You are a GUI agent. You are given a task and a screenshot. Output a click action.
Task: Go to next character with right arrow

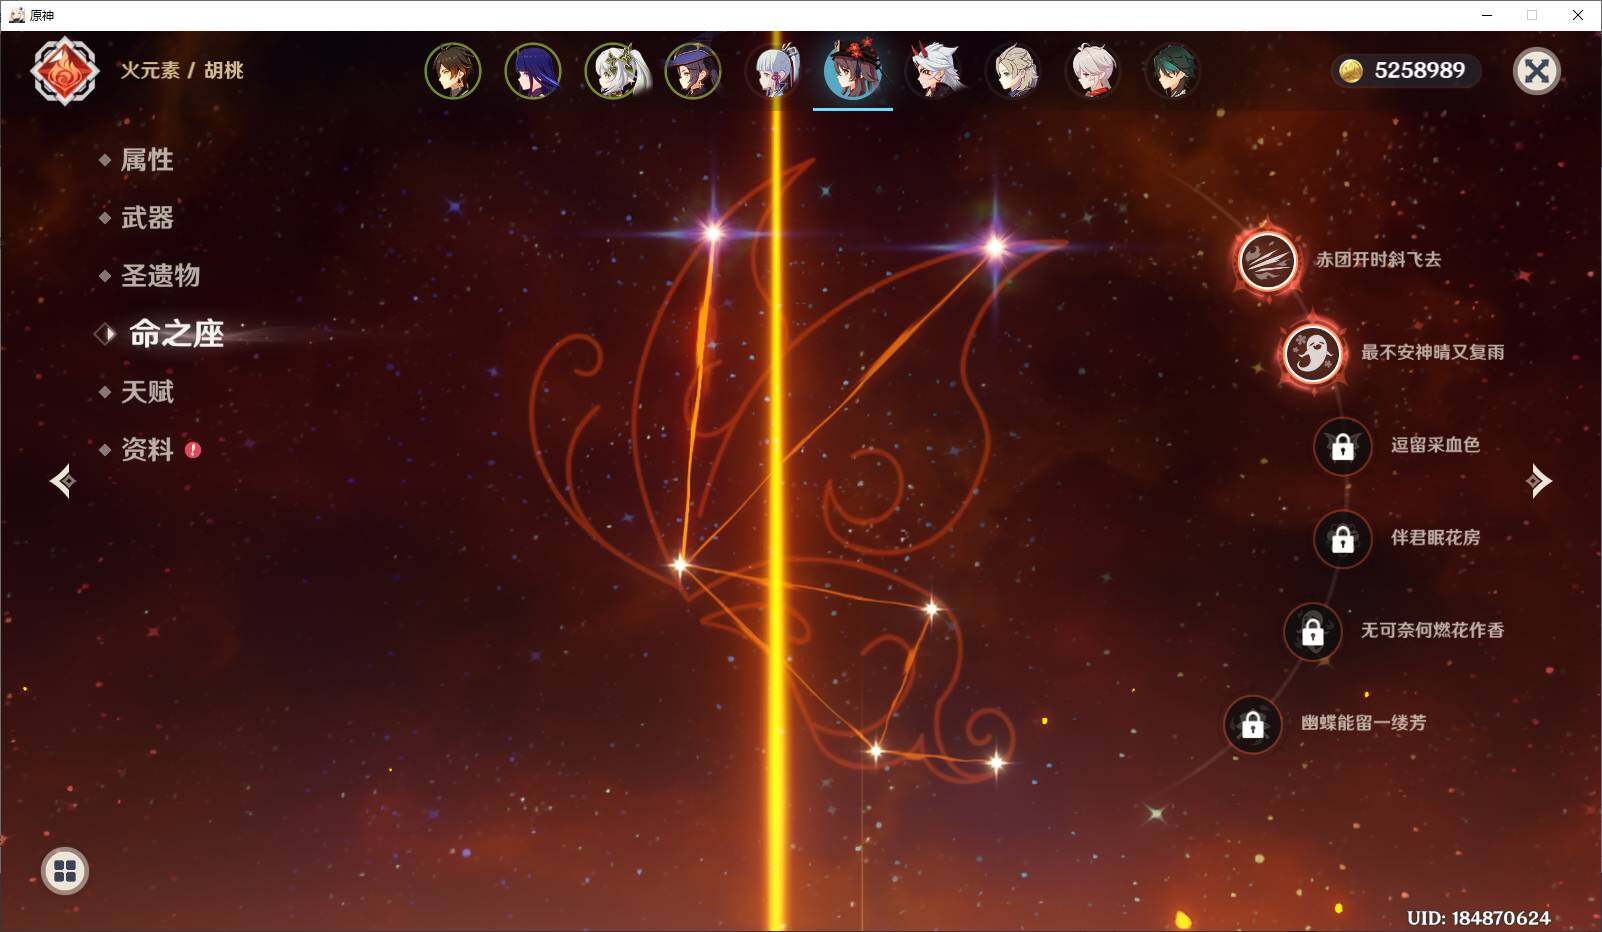coord(1539,481)
